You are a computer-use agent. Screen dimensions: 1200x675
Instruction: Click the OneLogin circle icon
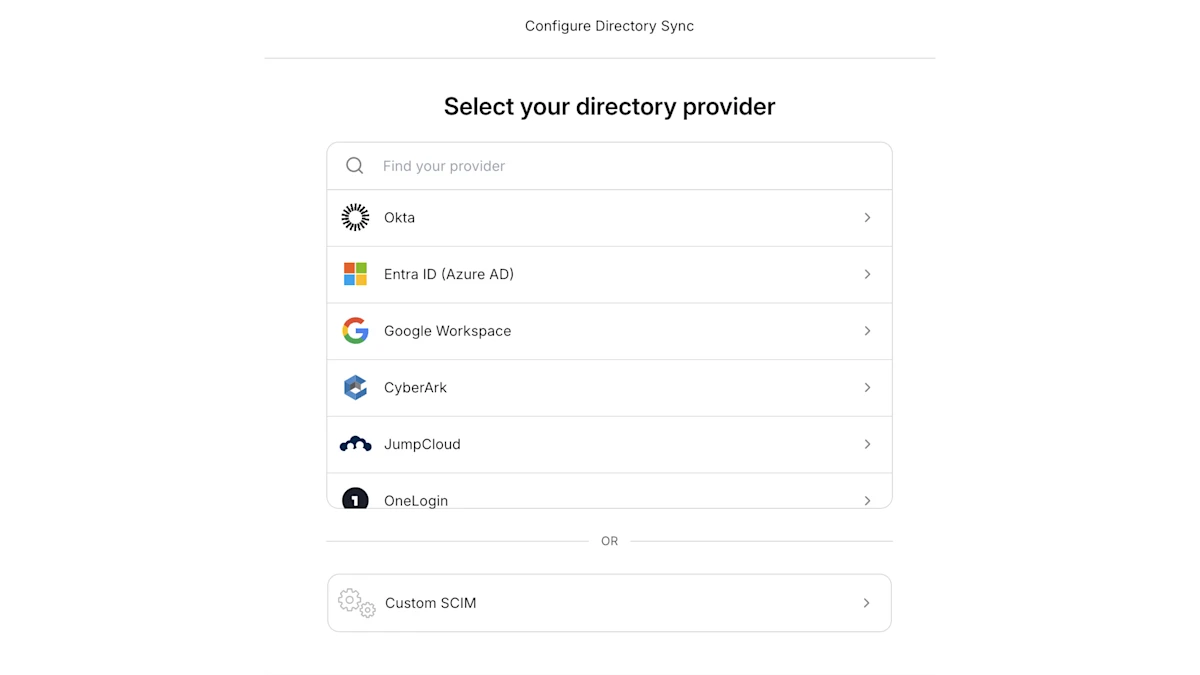pyautogui.click(x=355, y=499)
